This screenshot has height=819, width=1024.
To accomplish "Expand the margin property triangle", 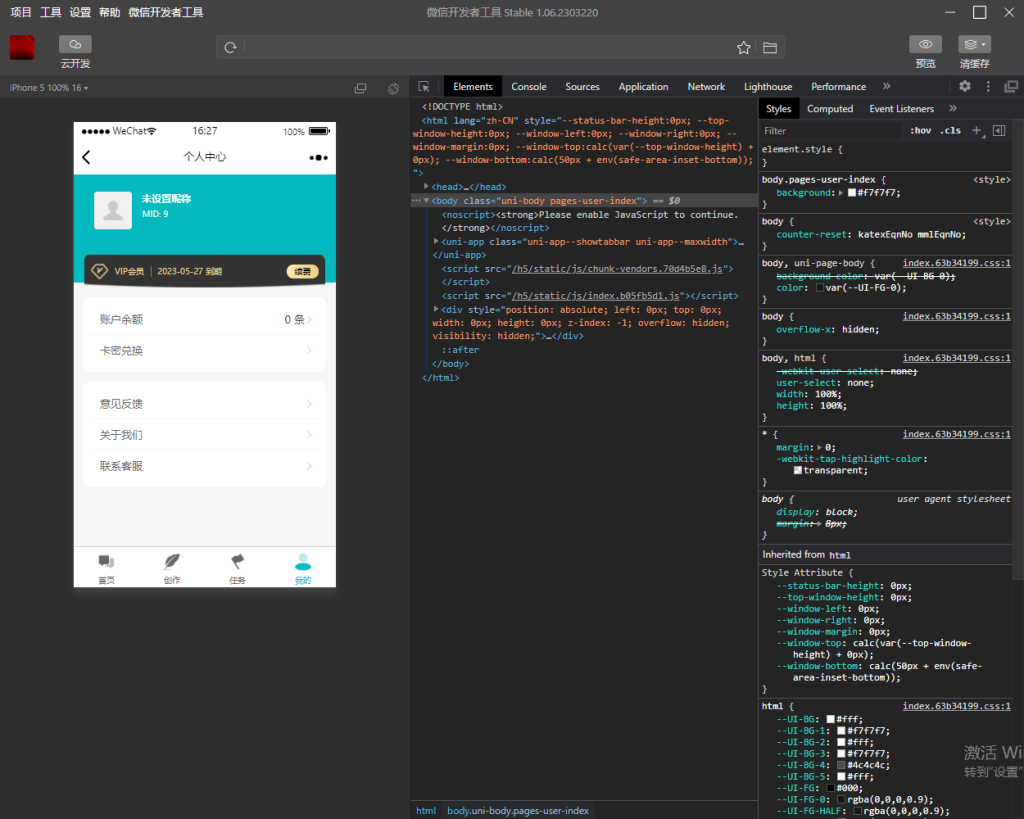I will tap(820, 447).
